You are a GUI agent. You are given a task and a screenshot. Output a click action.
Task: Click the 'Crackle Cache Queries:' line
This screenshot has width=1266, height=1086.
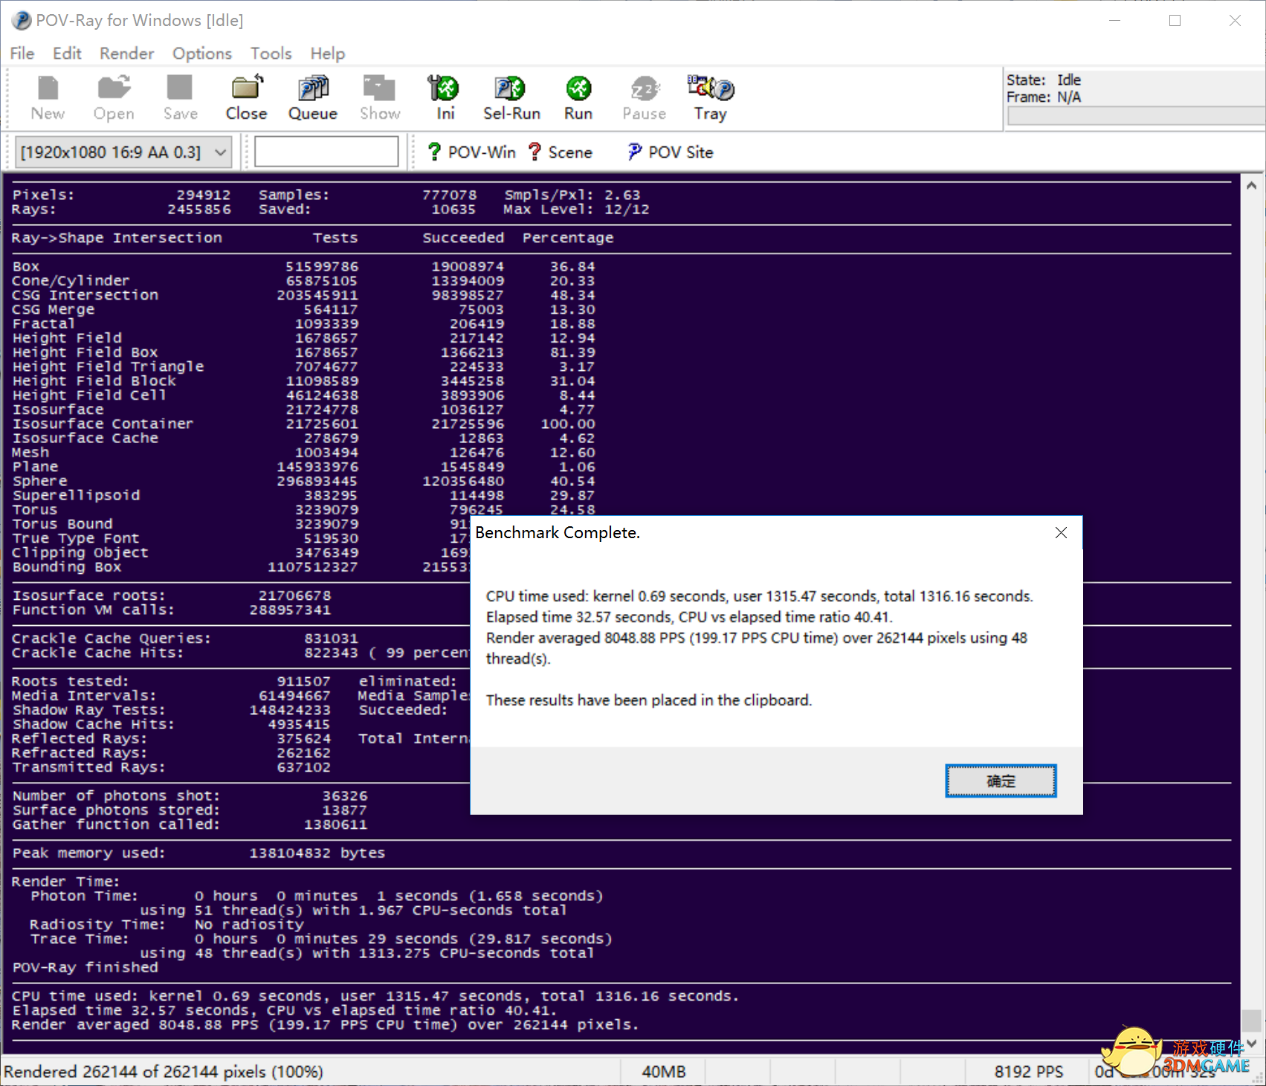pos(185,638)
